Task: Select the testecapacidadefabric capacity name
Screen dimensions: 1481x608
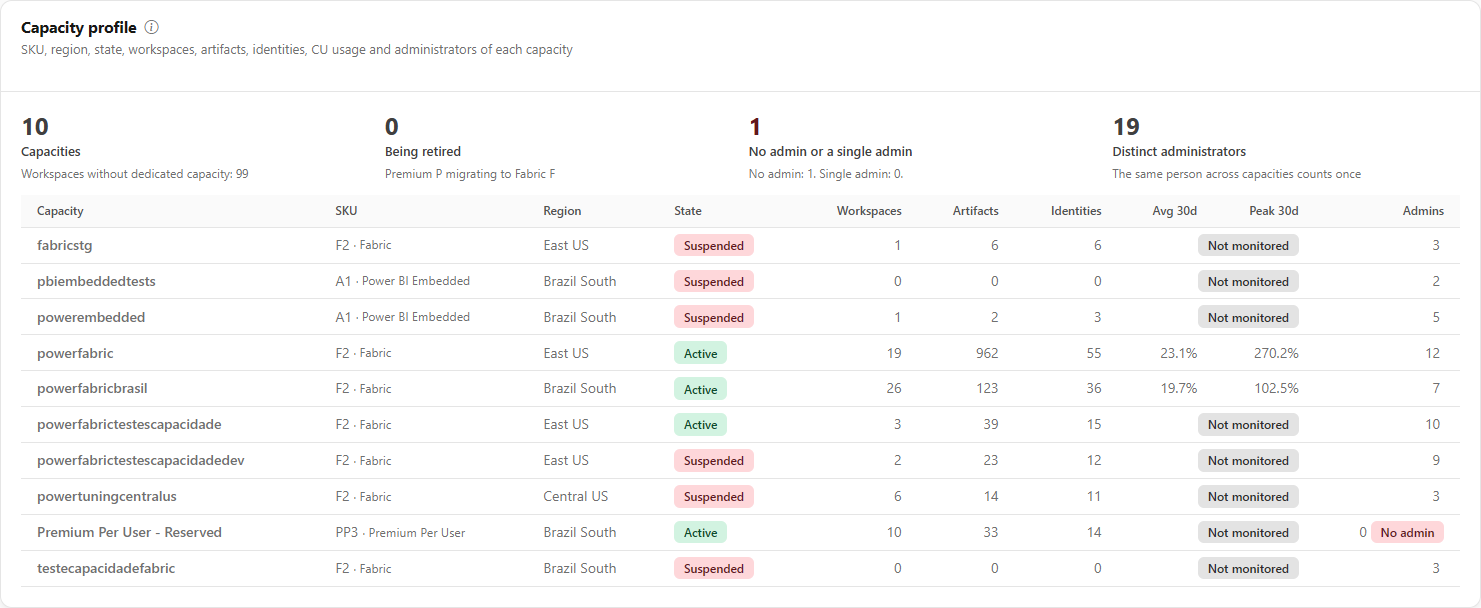Action: [106, 568]
